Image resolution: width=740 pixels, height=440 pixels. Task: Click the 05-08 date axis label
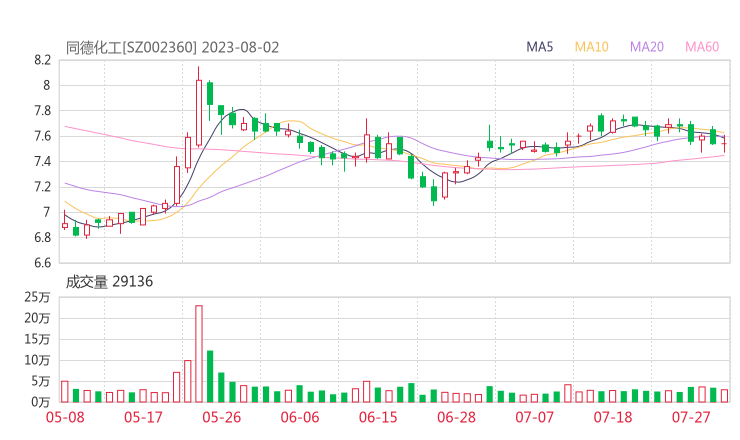pyautogui.click(x=65, y=417)
